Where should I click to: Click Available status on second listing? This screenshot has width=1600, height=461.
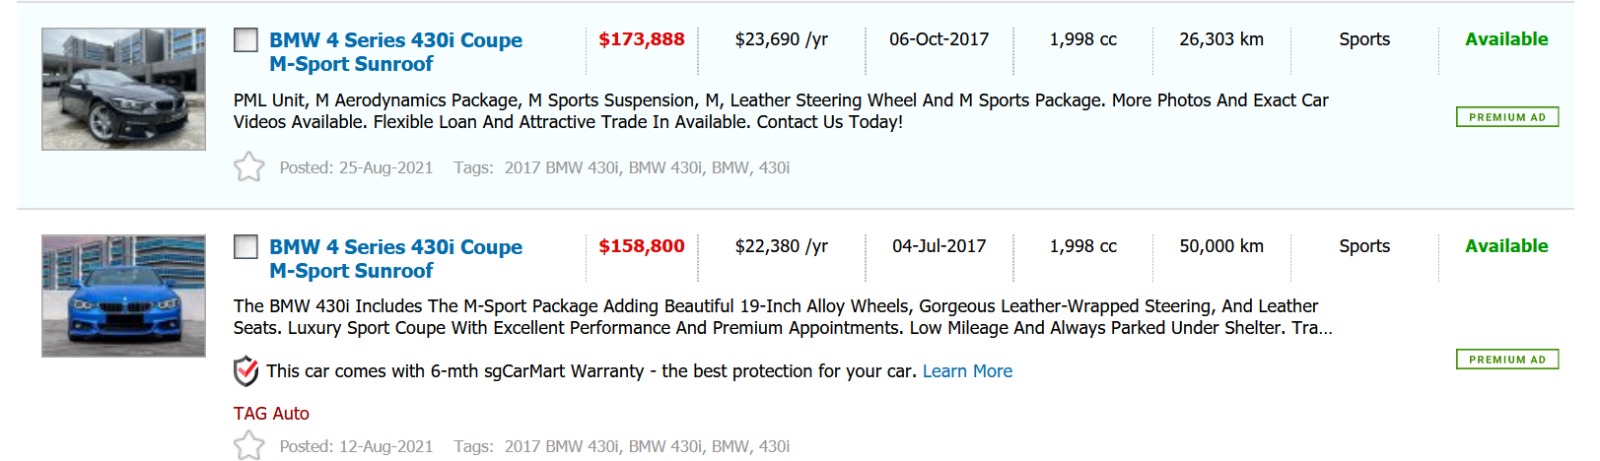pyautogui.click(x=1506, y=246)
